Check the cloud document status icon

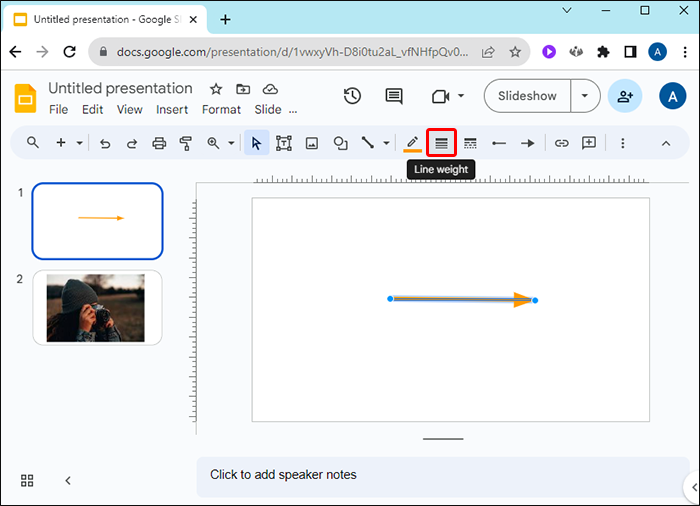pos(270,89)
